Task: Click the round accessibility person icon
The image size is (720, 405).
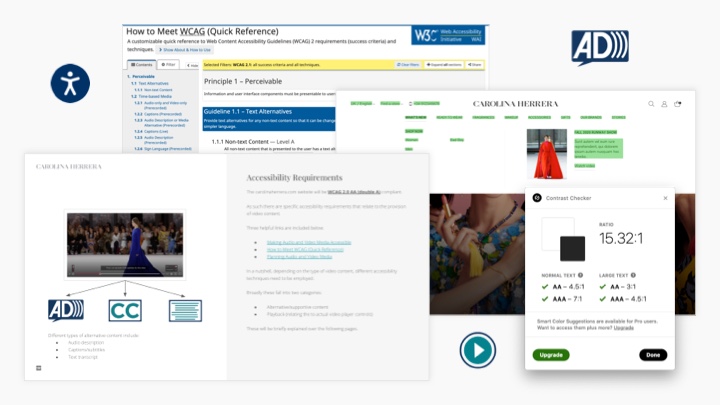Action: (x=70, y=84)
